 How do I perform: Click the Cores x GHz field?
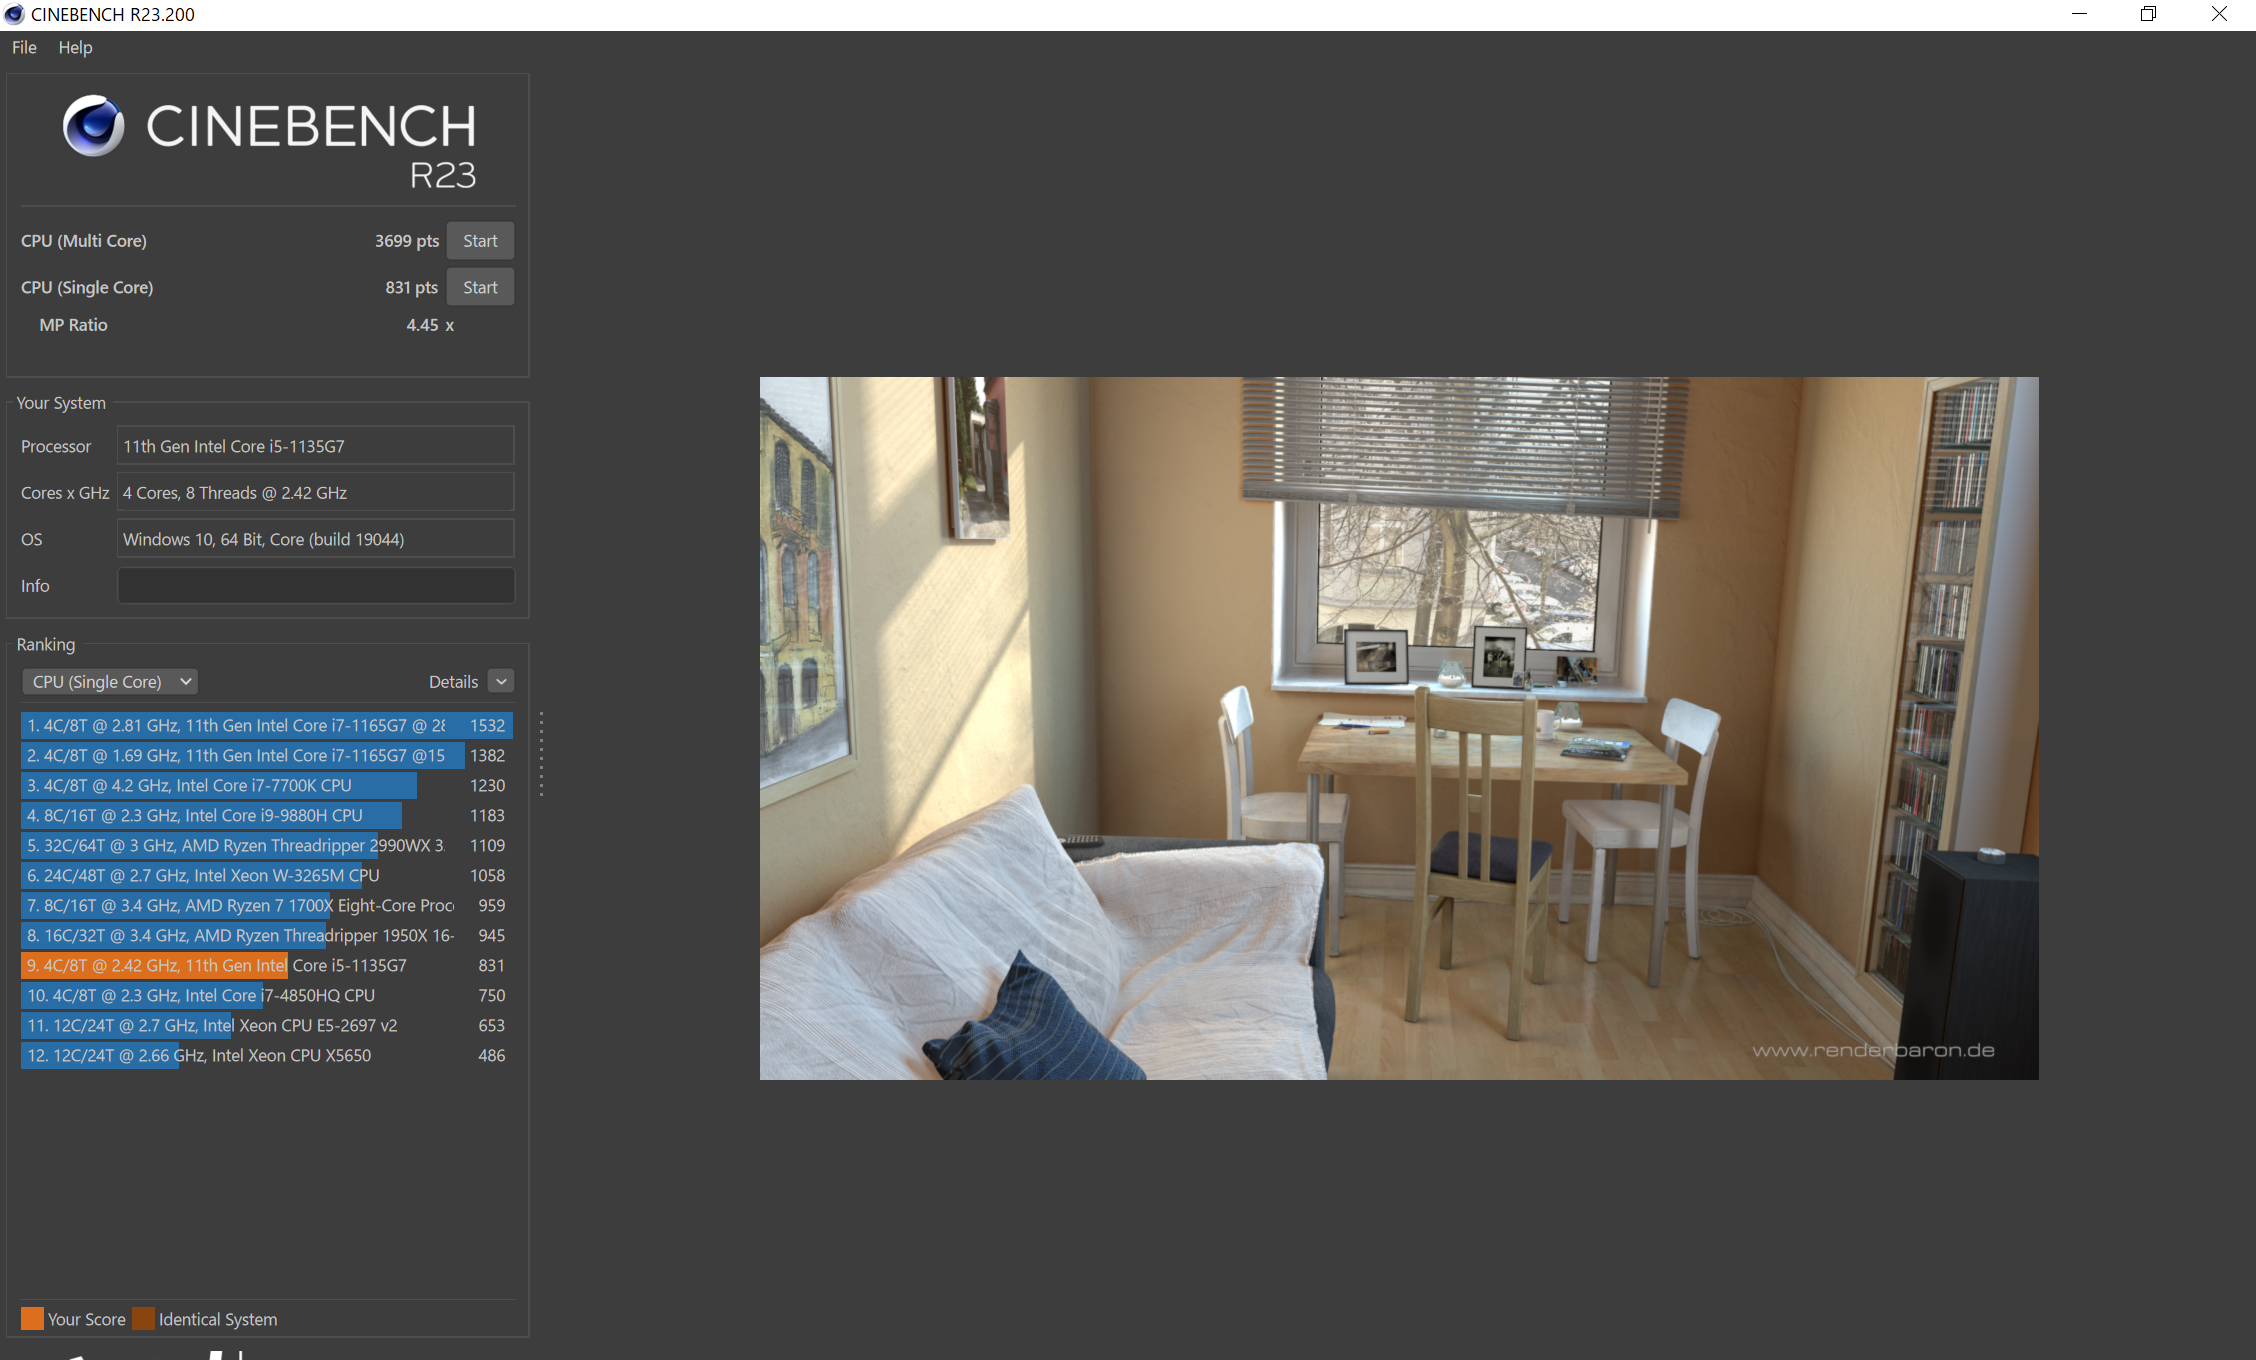point(316,493)
